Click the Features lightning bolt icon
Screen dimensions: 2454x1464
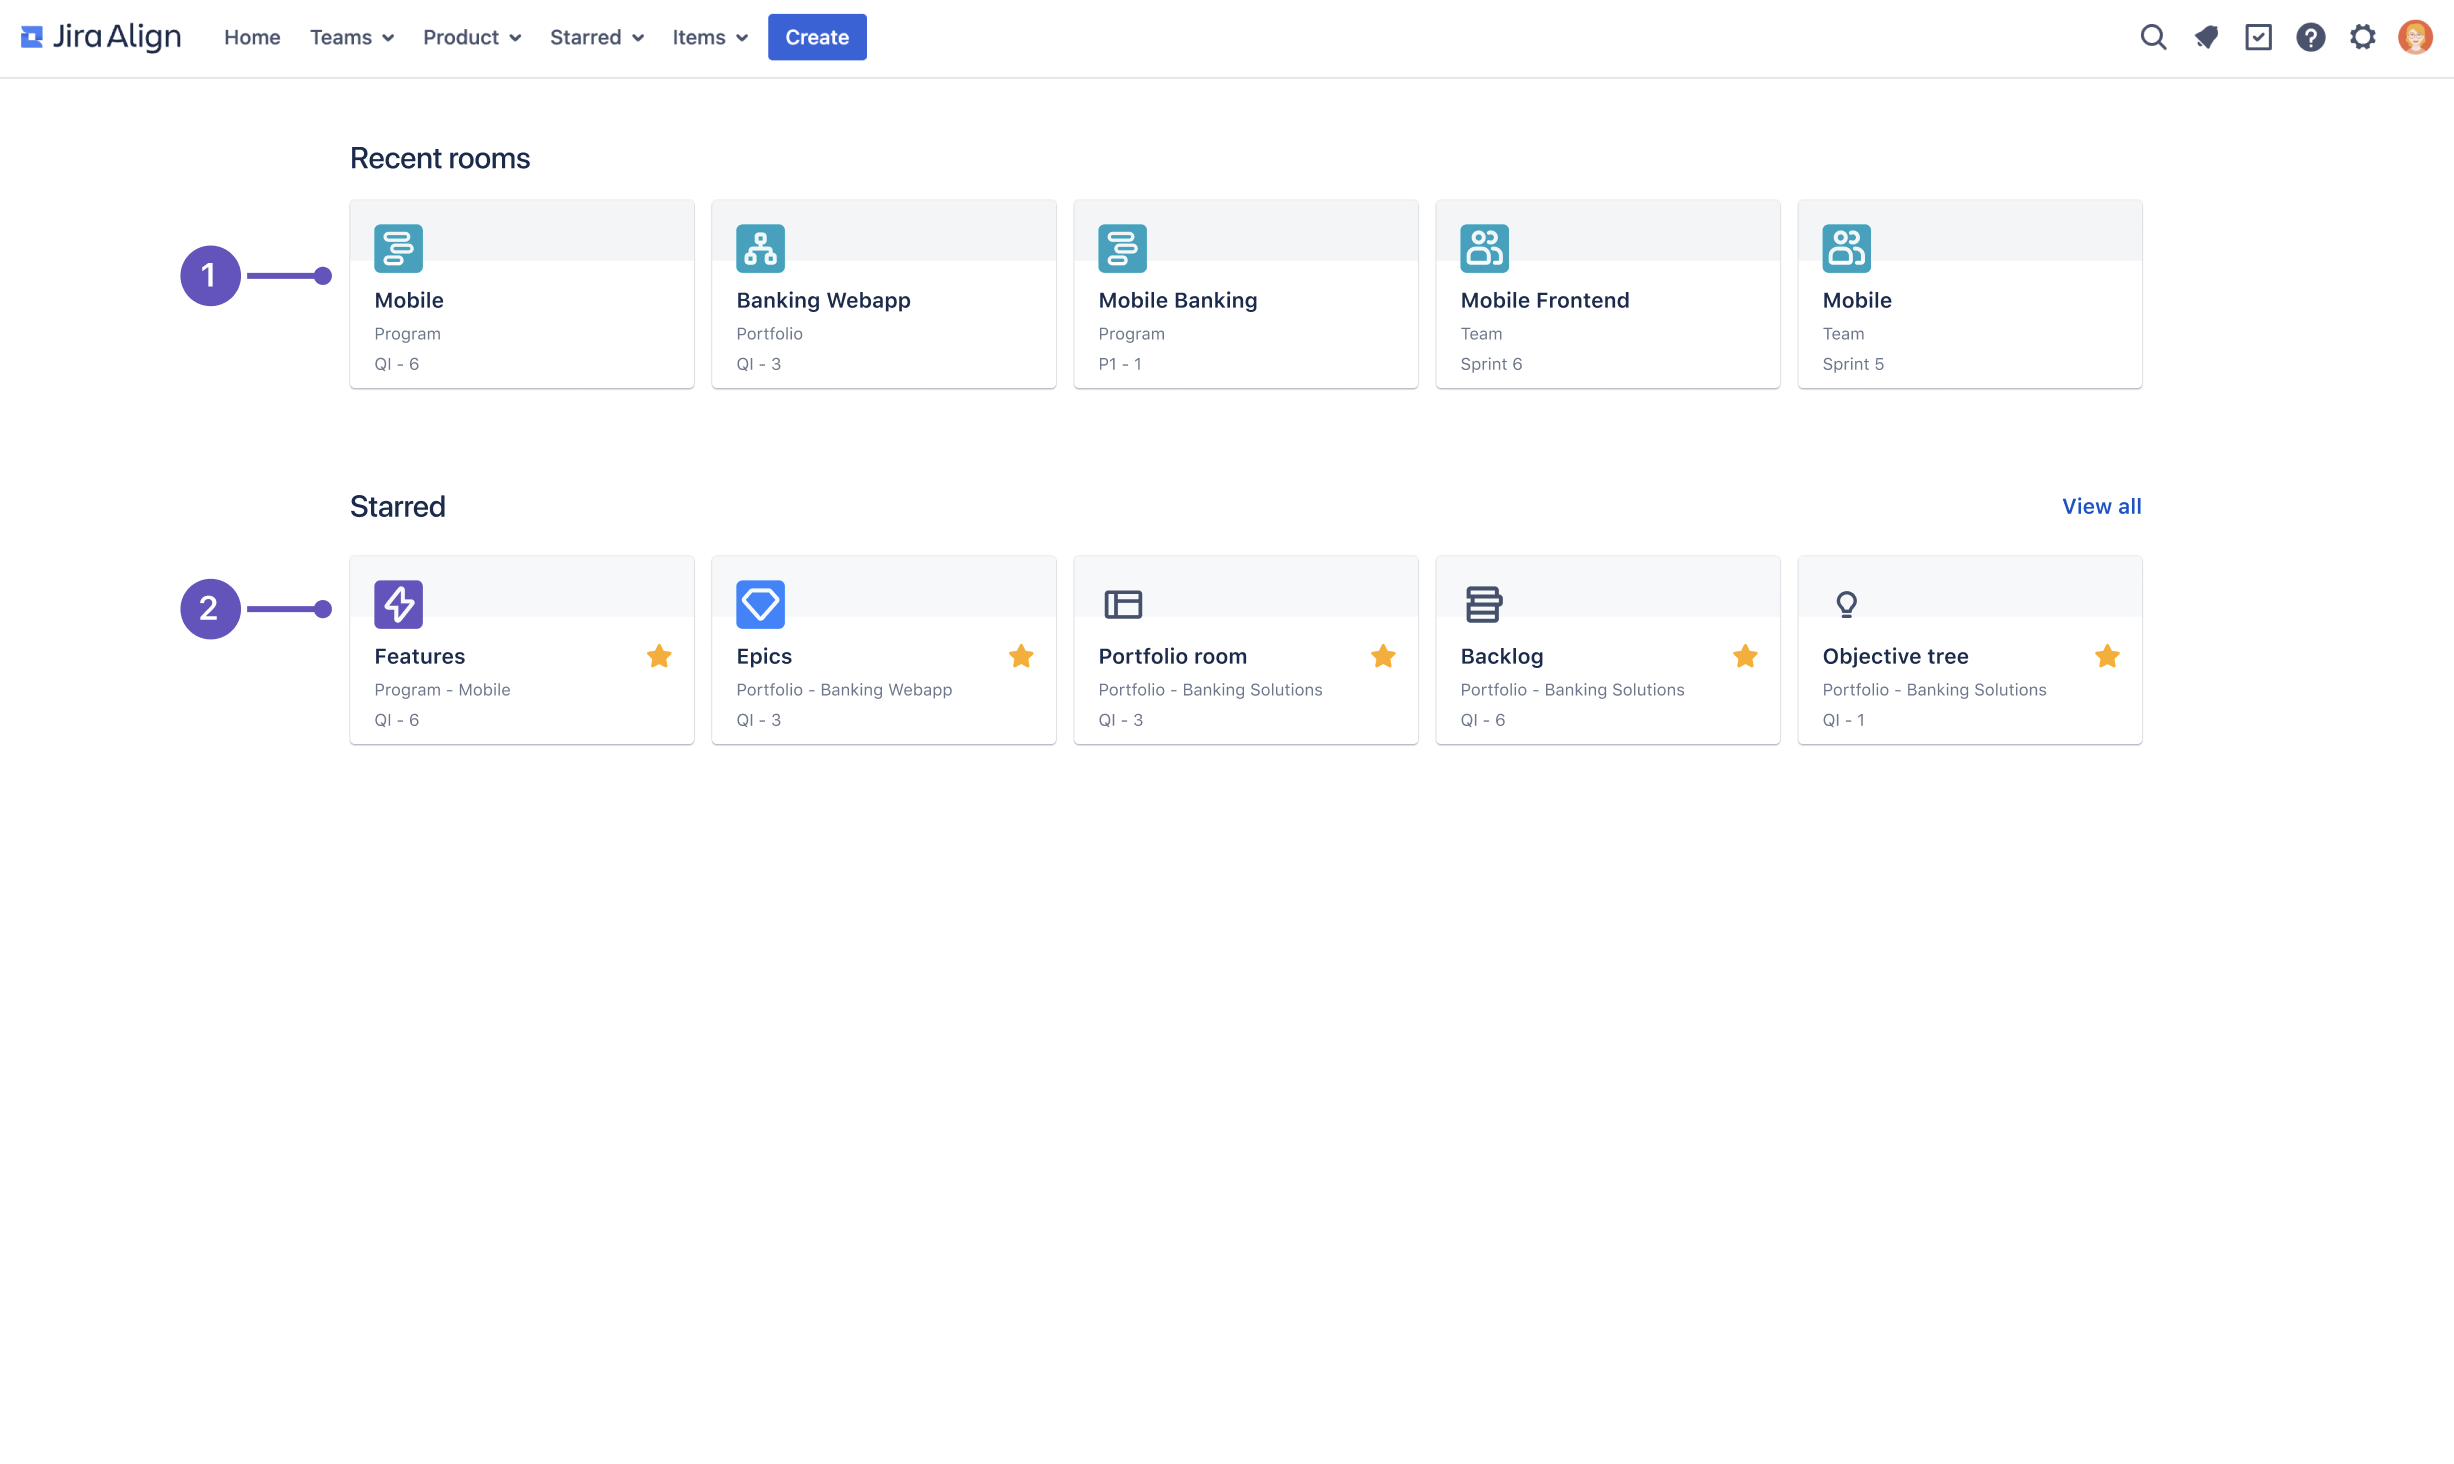coord(398,604)
